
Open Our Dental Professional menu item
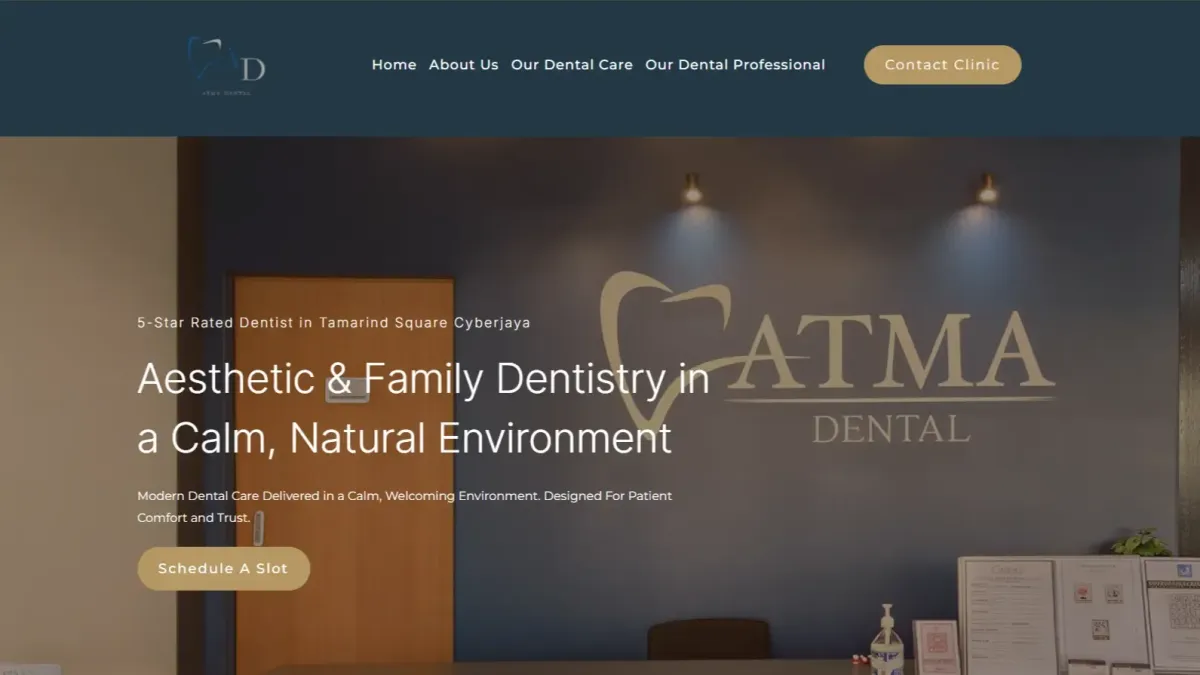735,65
